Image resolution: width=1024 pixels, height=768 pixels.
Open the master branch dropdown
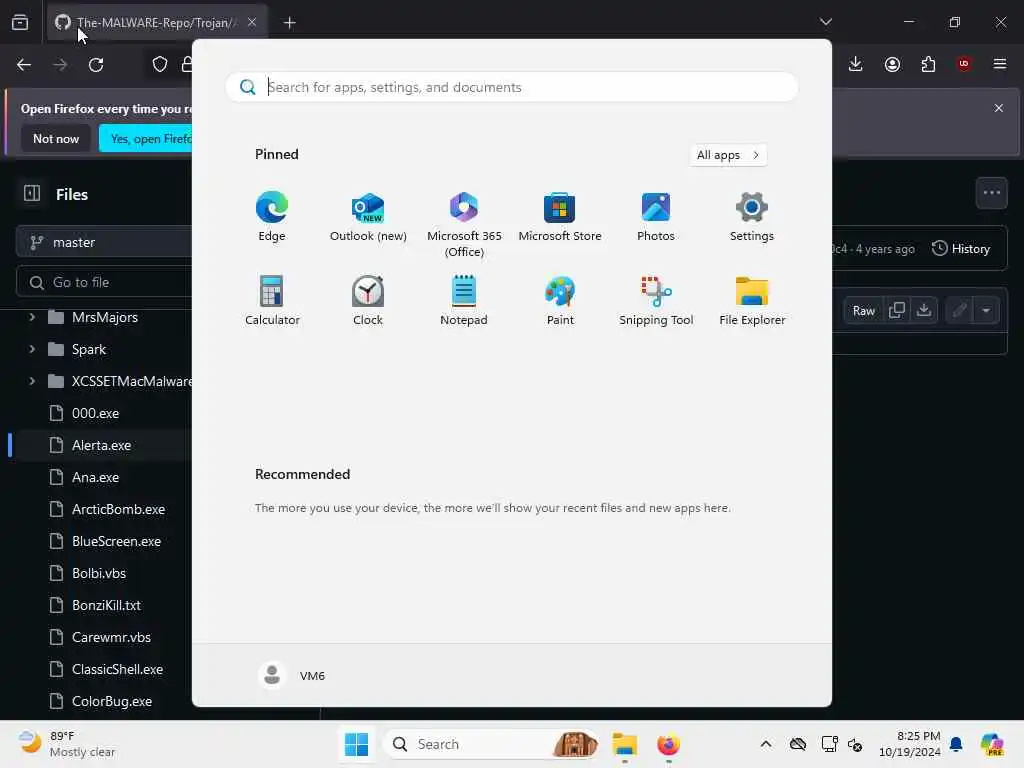(104, 242)
